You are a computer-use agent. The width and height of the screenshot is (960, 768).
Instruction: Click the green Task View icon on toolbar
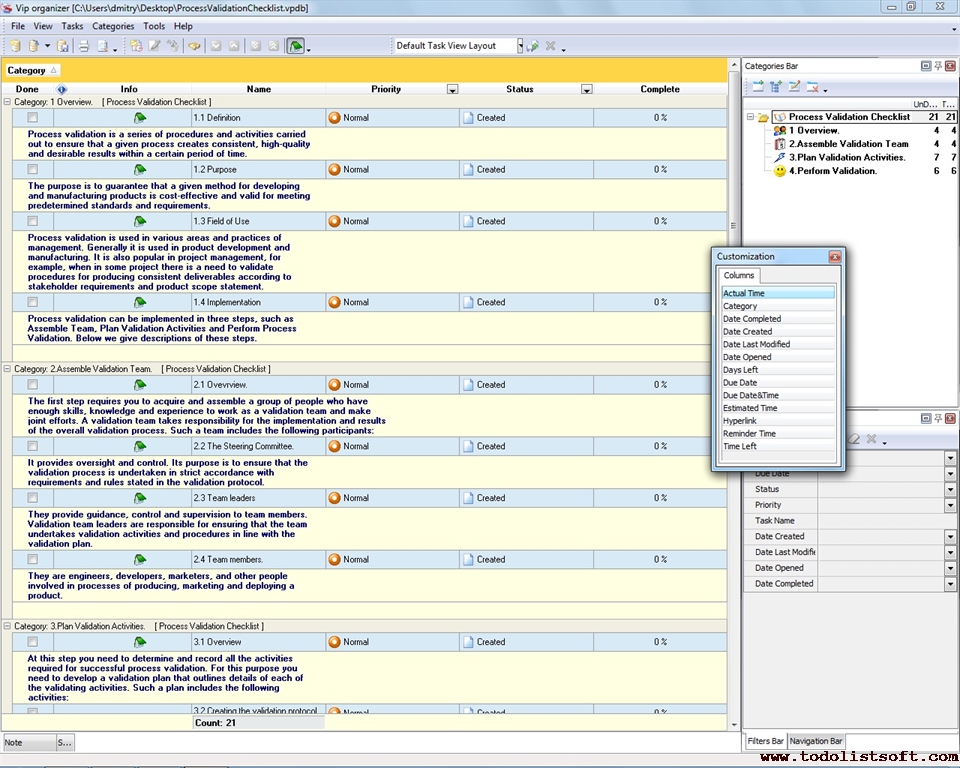(297, 45)
